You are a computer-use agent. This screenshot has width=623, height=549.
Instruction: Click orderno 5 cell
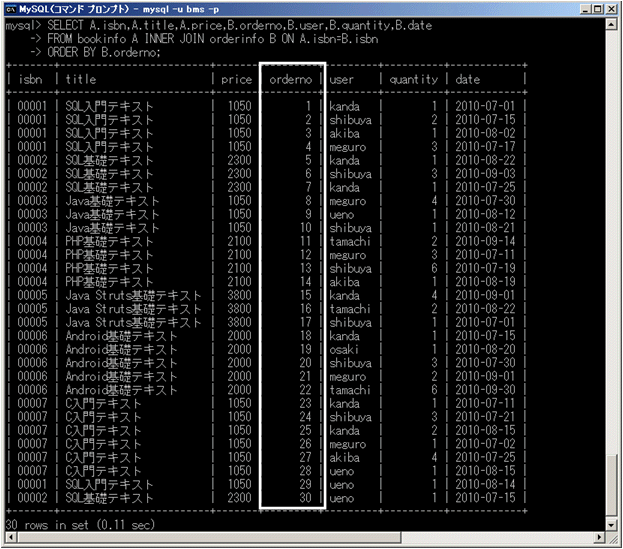click(x=308, y=160)
